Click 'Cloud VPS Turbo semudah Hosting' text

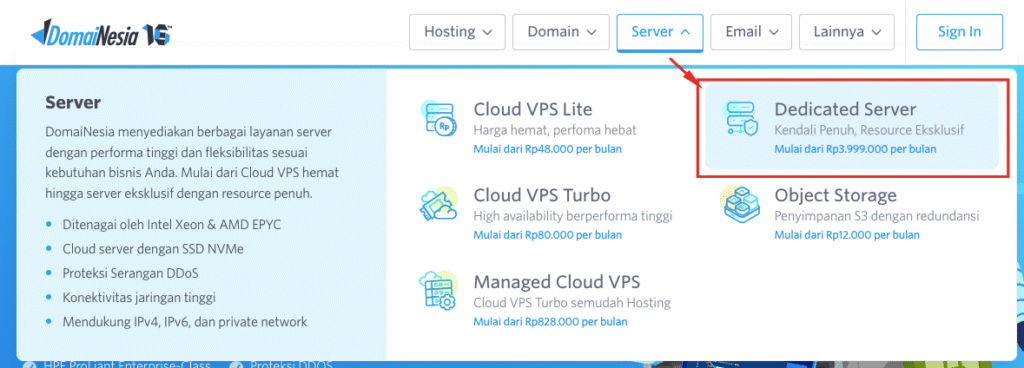tap(572, 303)
